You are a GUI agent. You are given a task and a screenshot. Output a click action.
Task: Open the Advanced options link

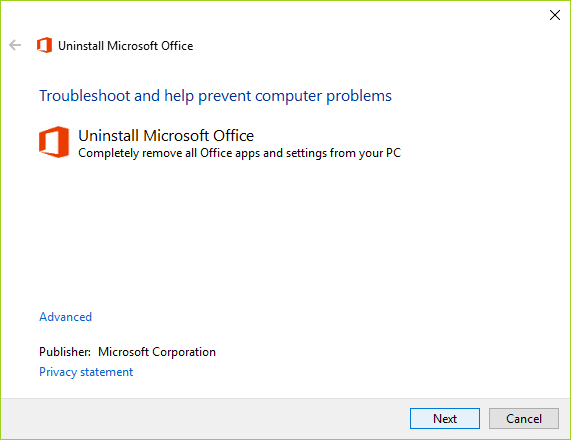[66, 317]
